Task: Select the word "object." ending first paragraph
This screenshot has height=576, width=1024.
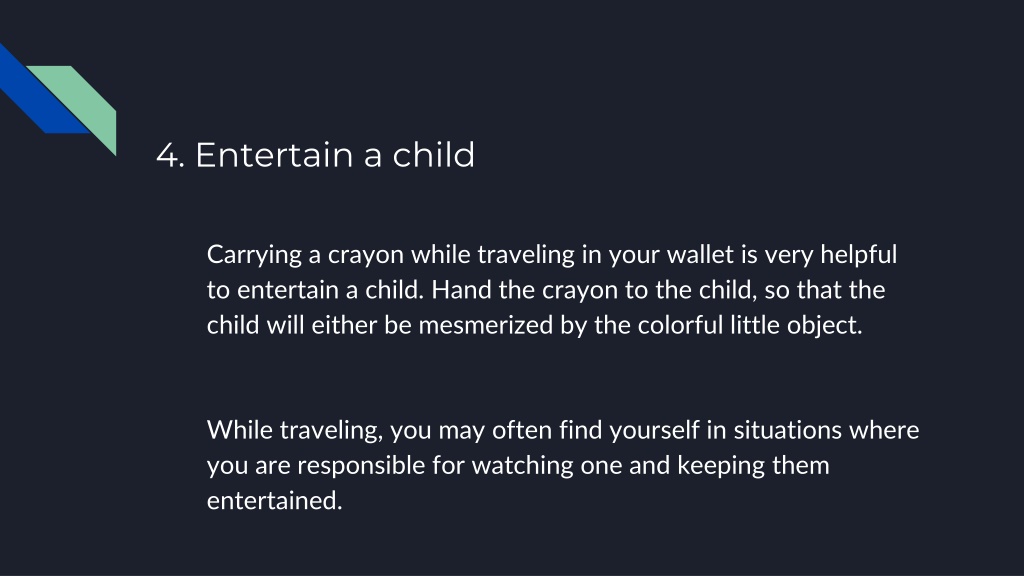Action: click(x=824, y=326)
